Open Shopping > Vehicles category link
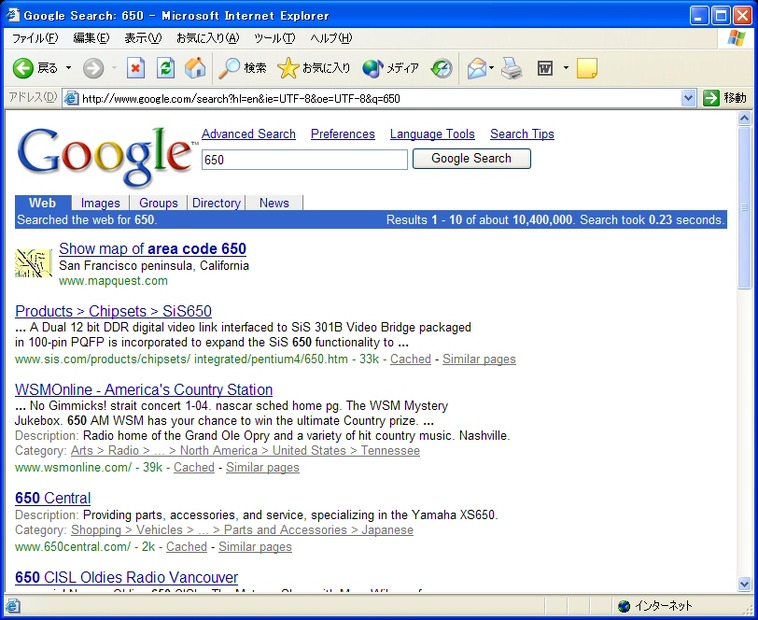The height and width of the screenshot is (620, 758). (x=242, y=530)
